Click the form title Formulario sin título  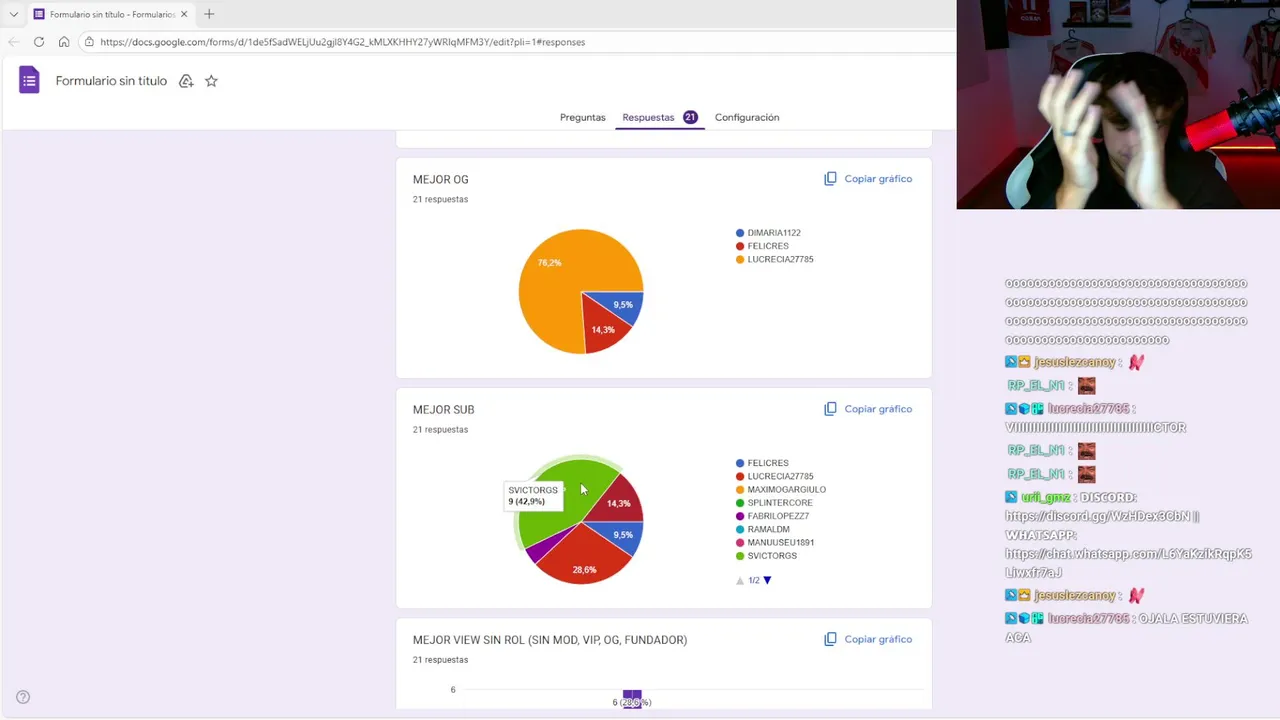point(111,81)
